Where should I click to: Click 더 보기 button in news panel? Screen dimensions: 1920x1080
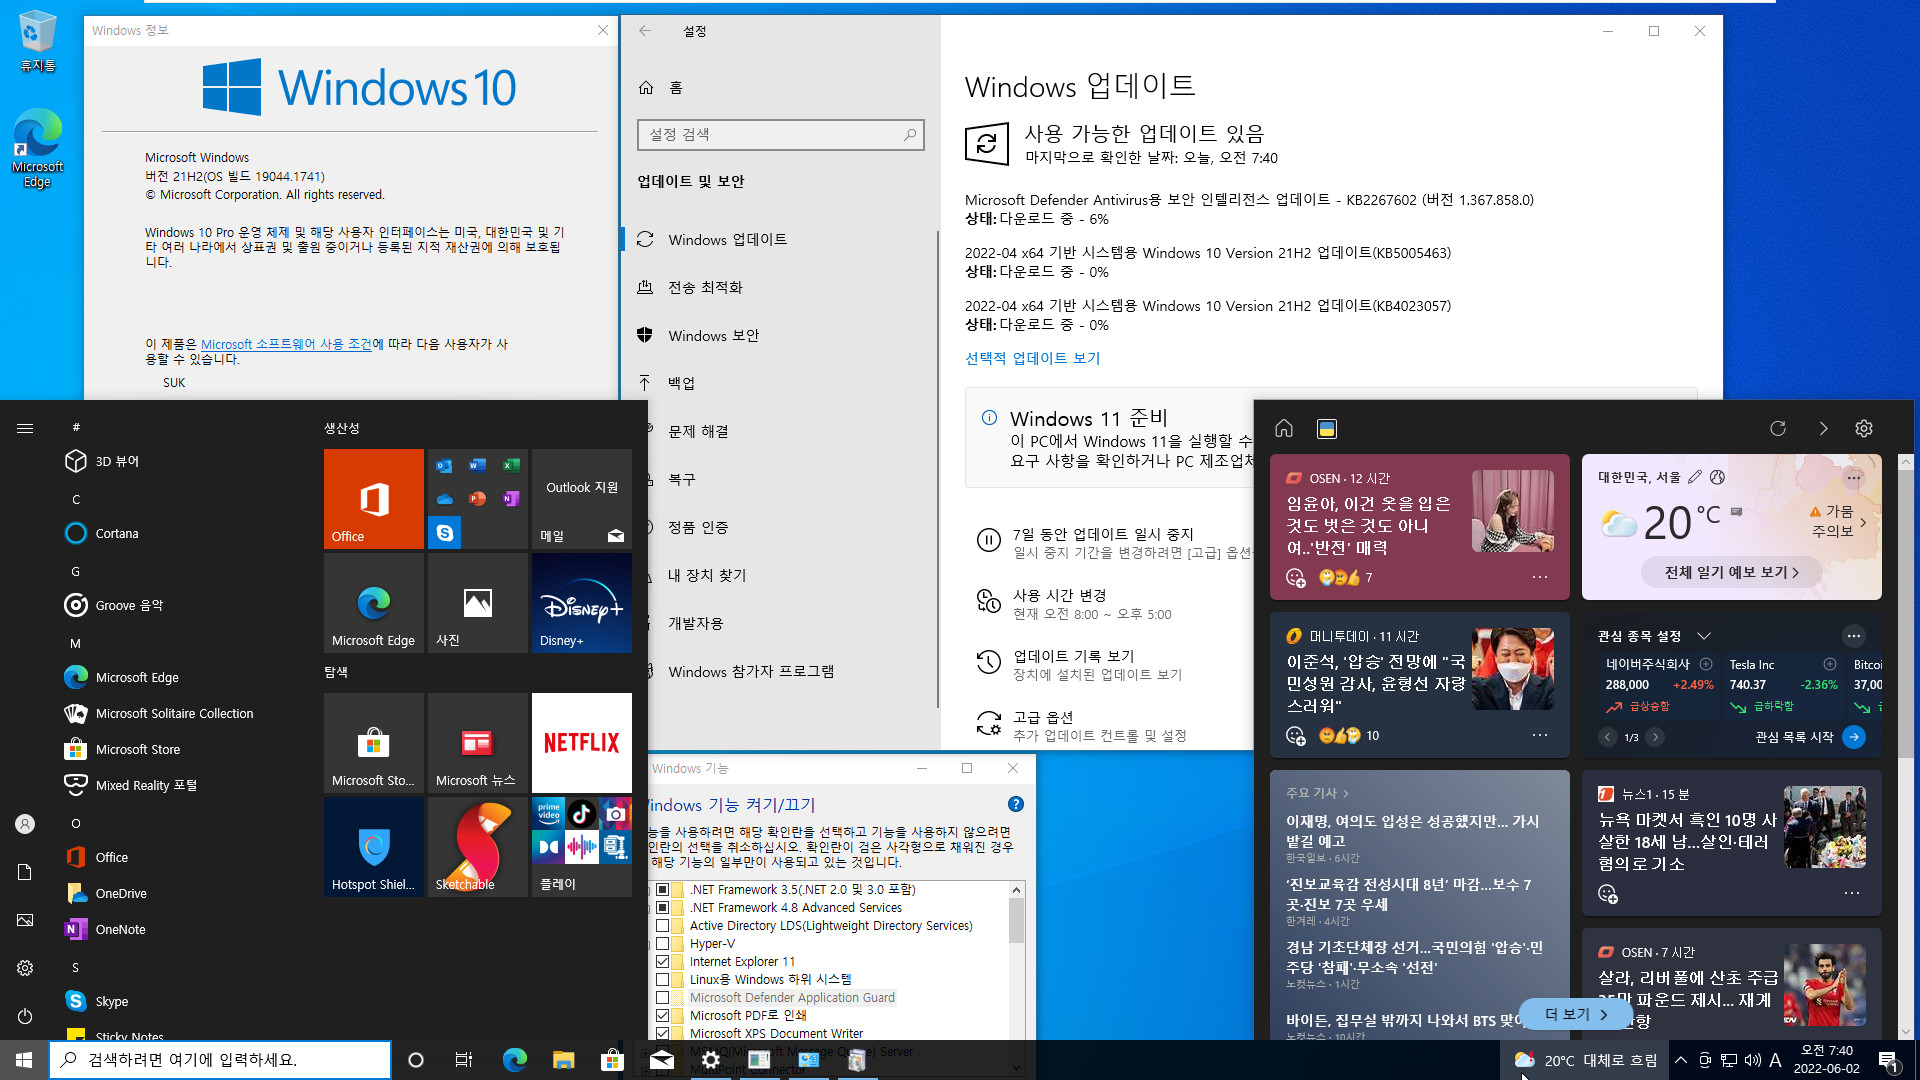pyautogui.click(x=1575, y=1014)
